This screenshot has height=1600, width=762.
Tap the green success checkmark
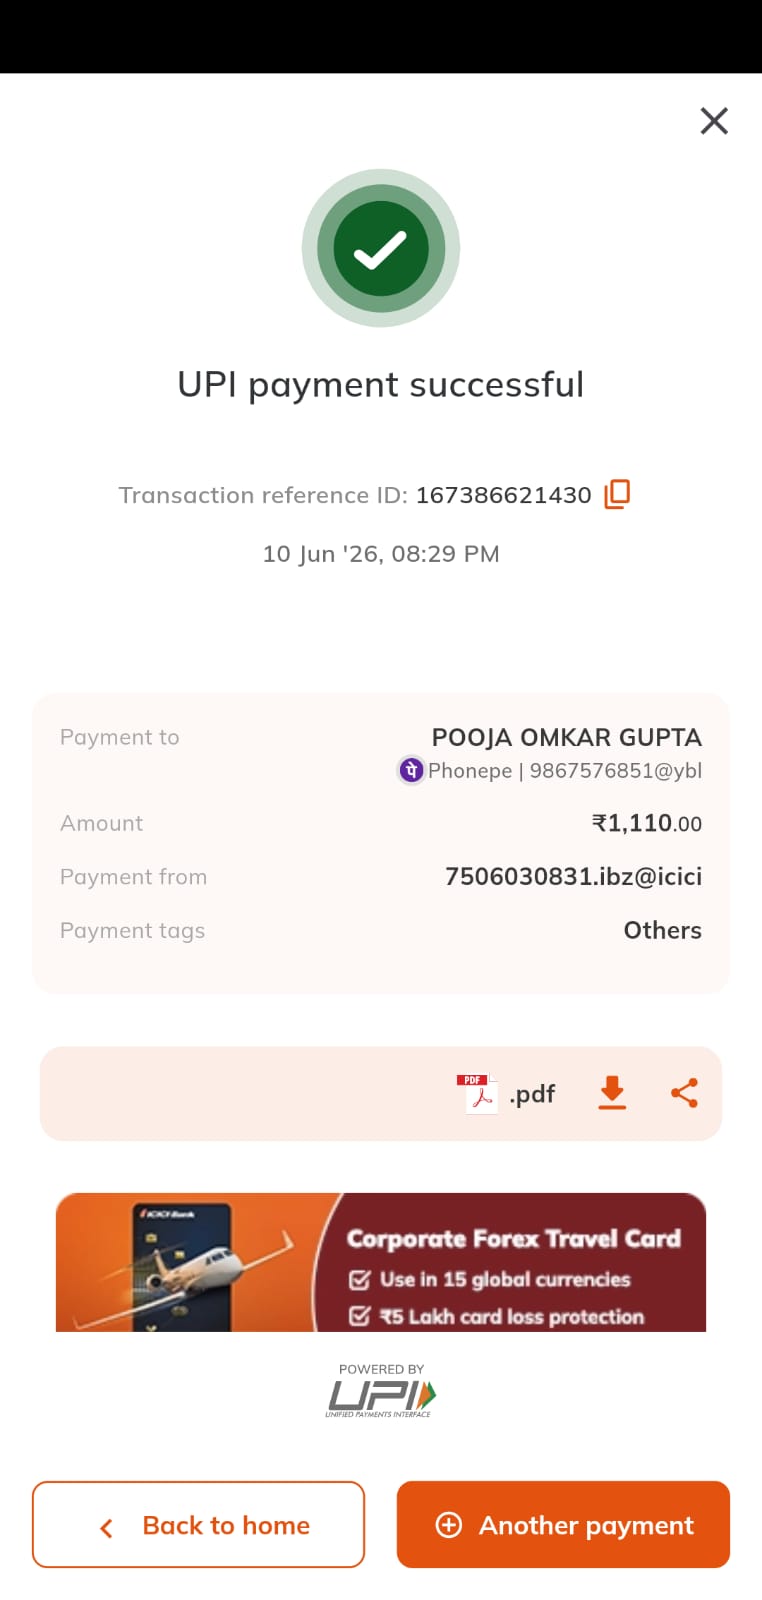point(381,248)
